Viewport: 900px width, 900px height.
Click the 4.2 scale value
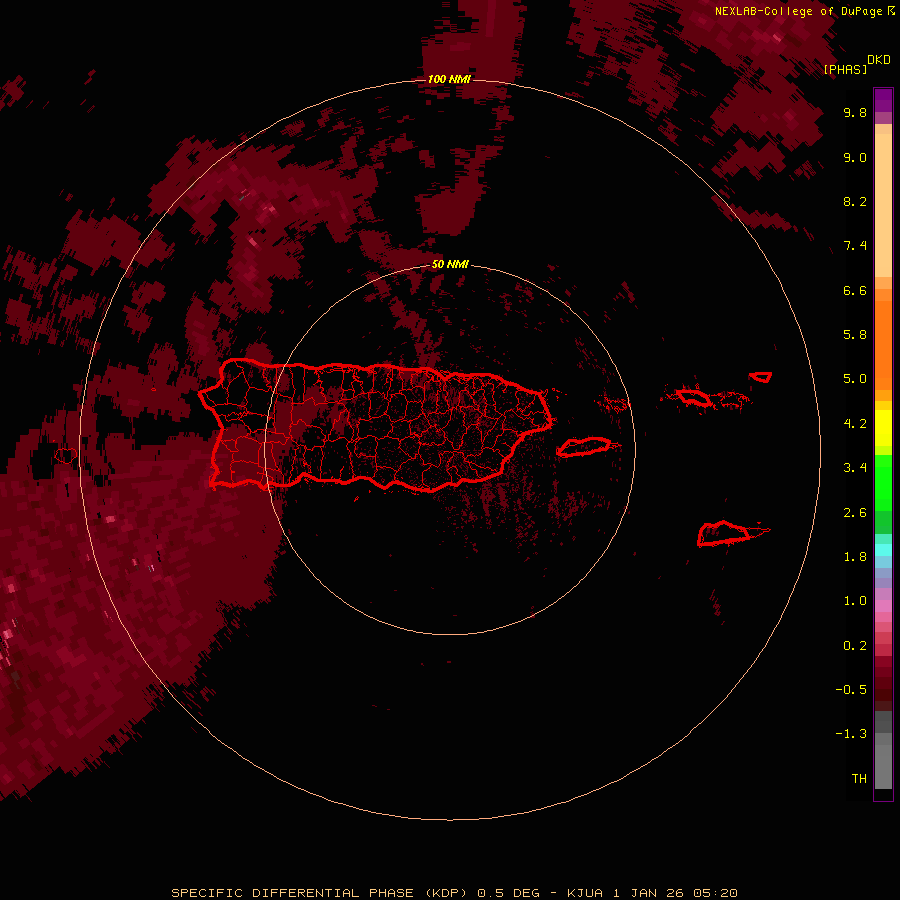(855, 424)
